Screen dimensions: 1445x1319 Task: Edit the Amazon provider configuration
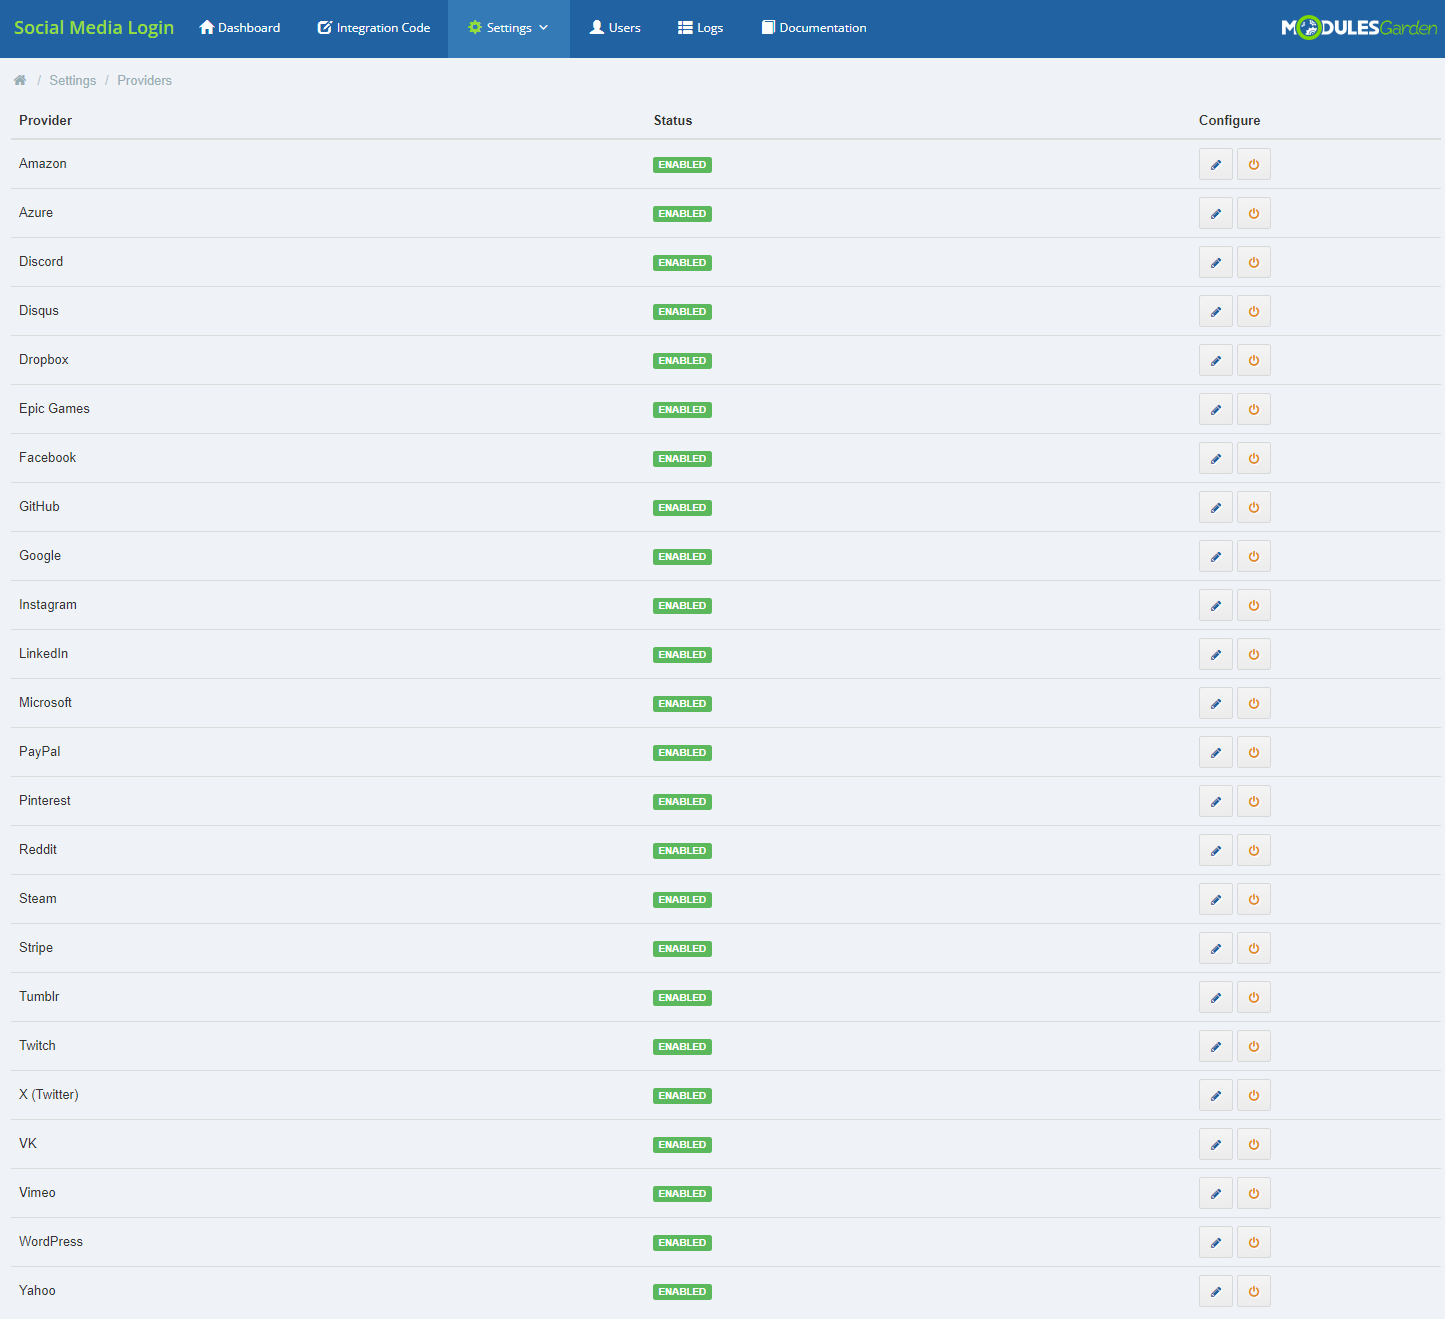tap(1215, 163)
